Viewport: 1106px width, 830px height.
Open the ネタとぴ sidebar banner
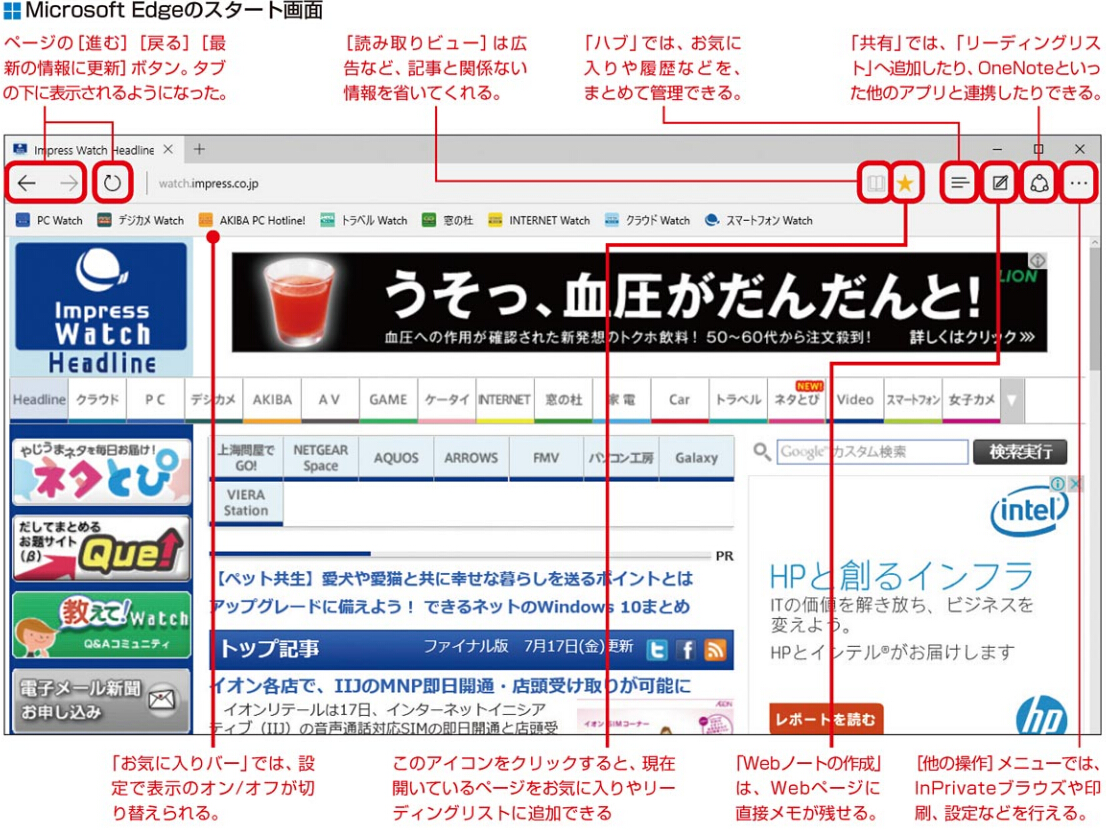[102, 472]
